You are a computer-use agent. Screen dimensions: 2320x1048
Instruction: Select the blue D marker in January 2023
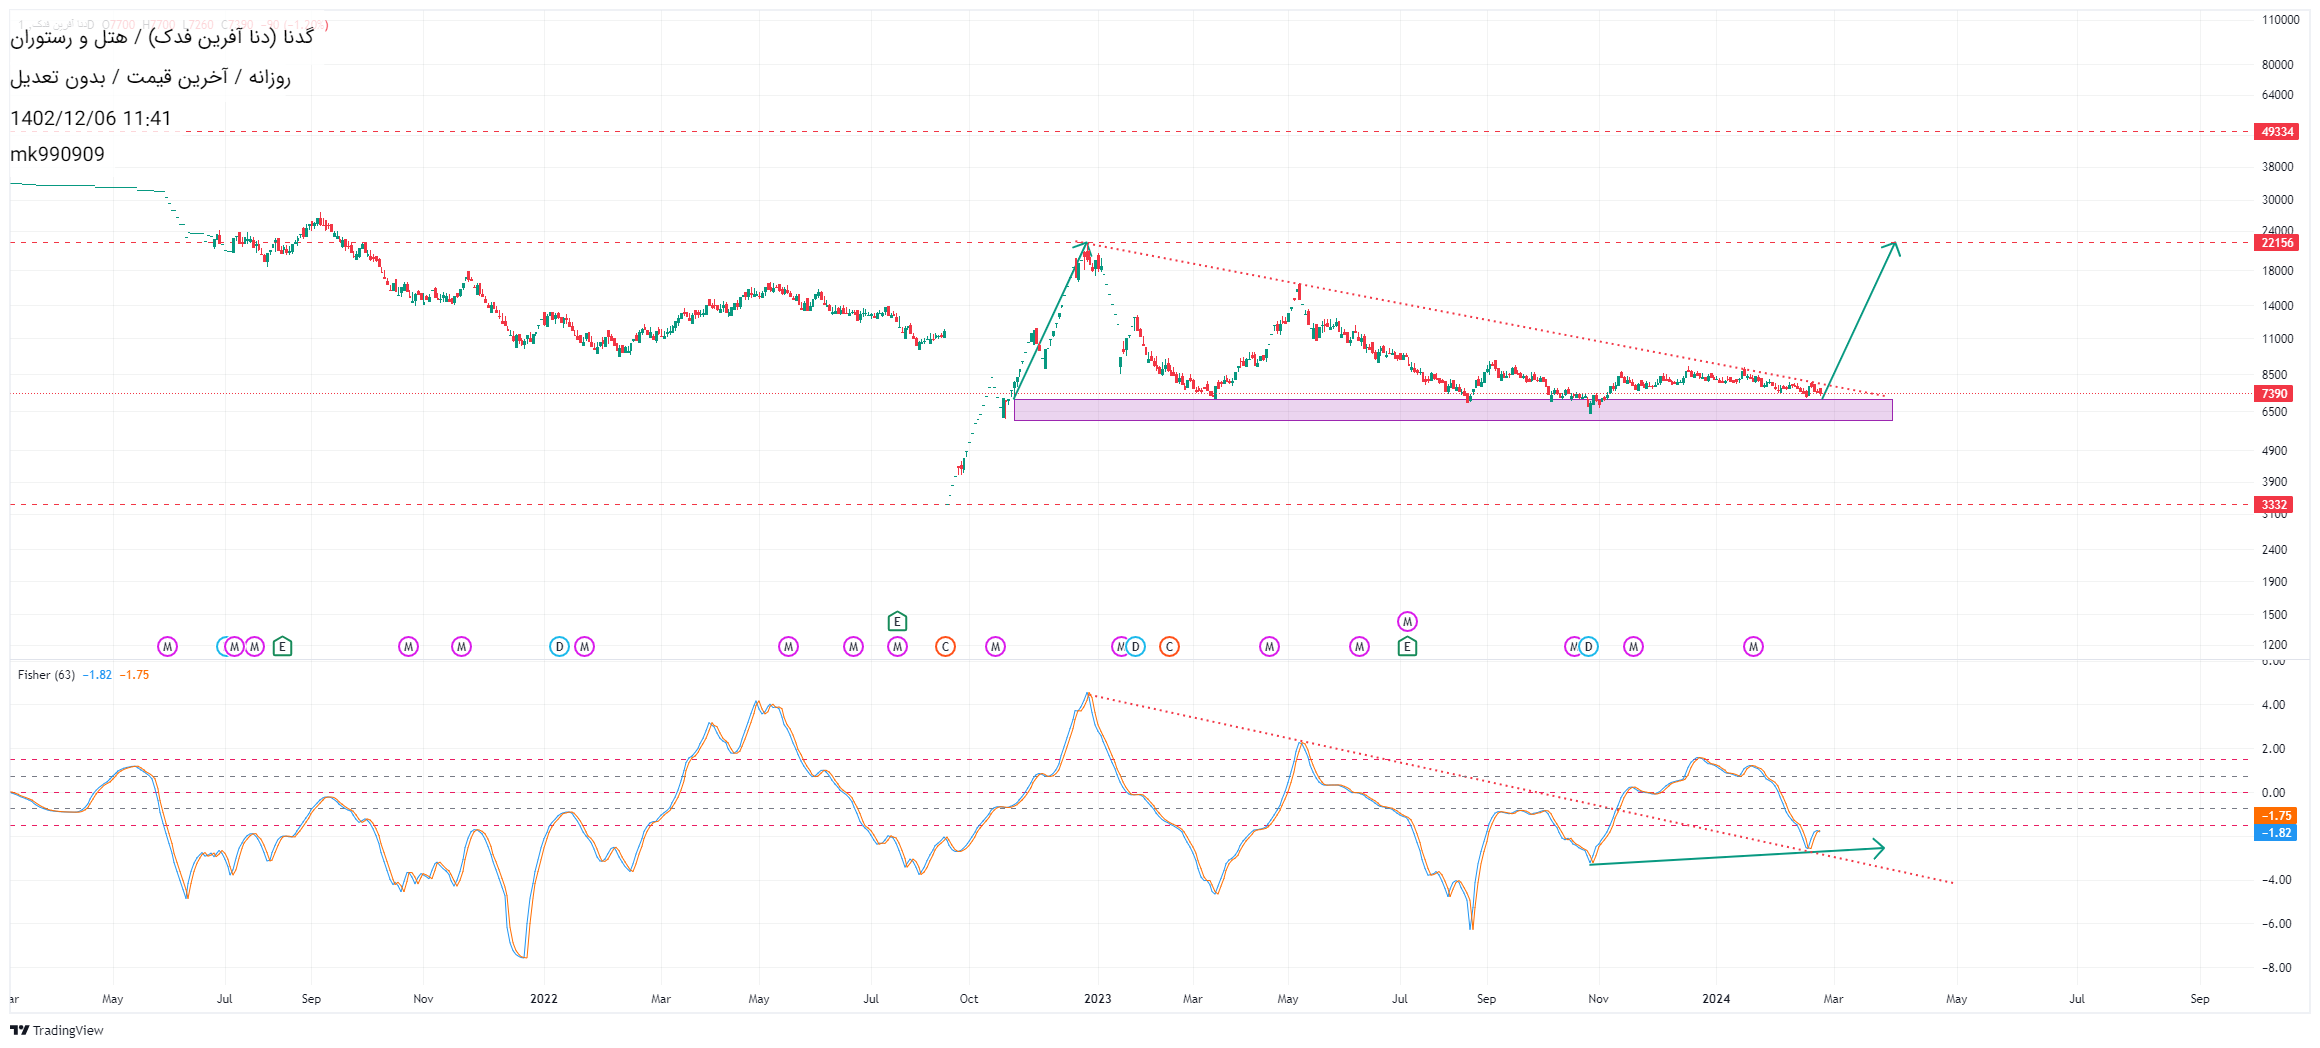[1135, 647]
